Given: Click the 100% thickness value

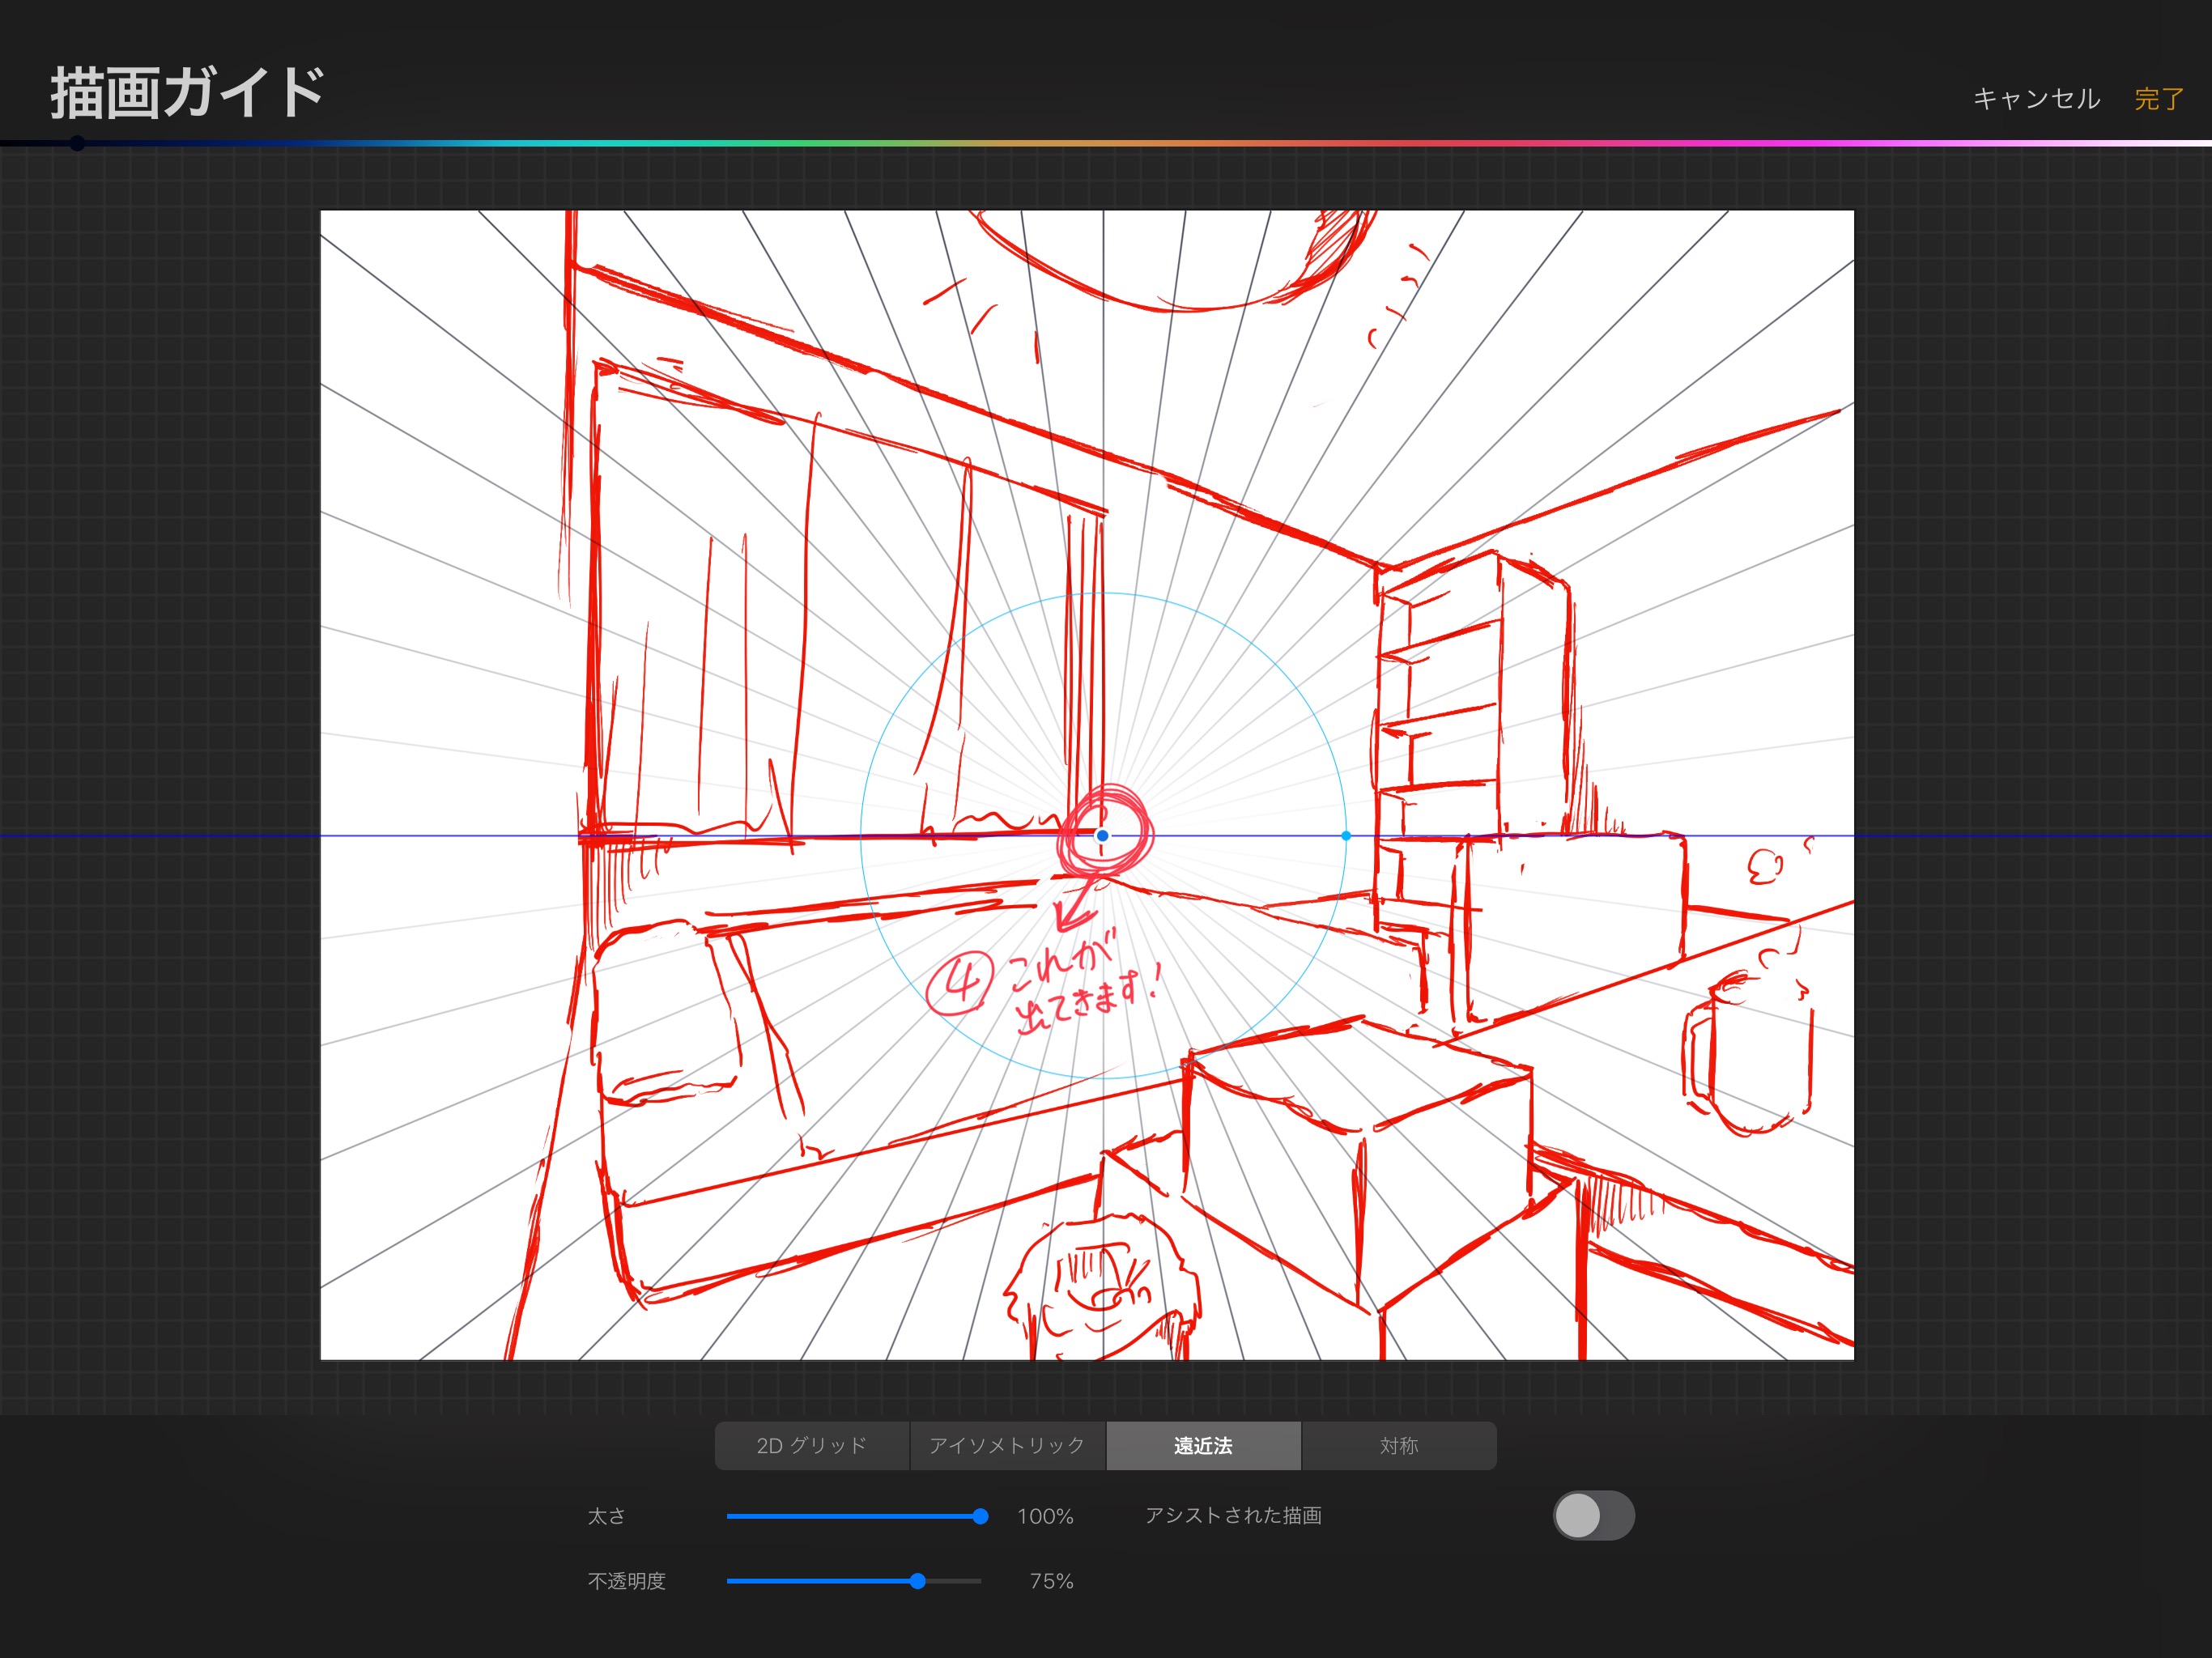Looking at the screenshot, I should click(1045, 1517).
